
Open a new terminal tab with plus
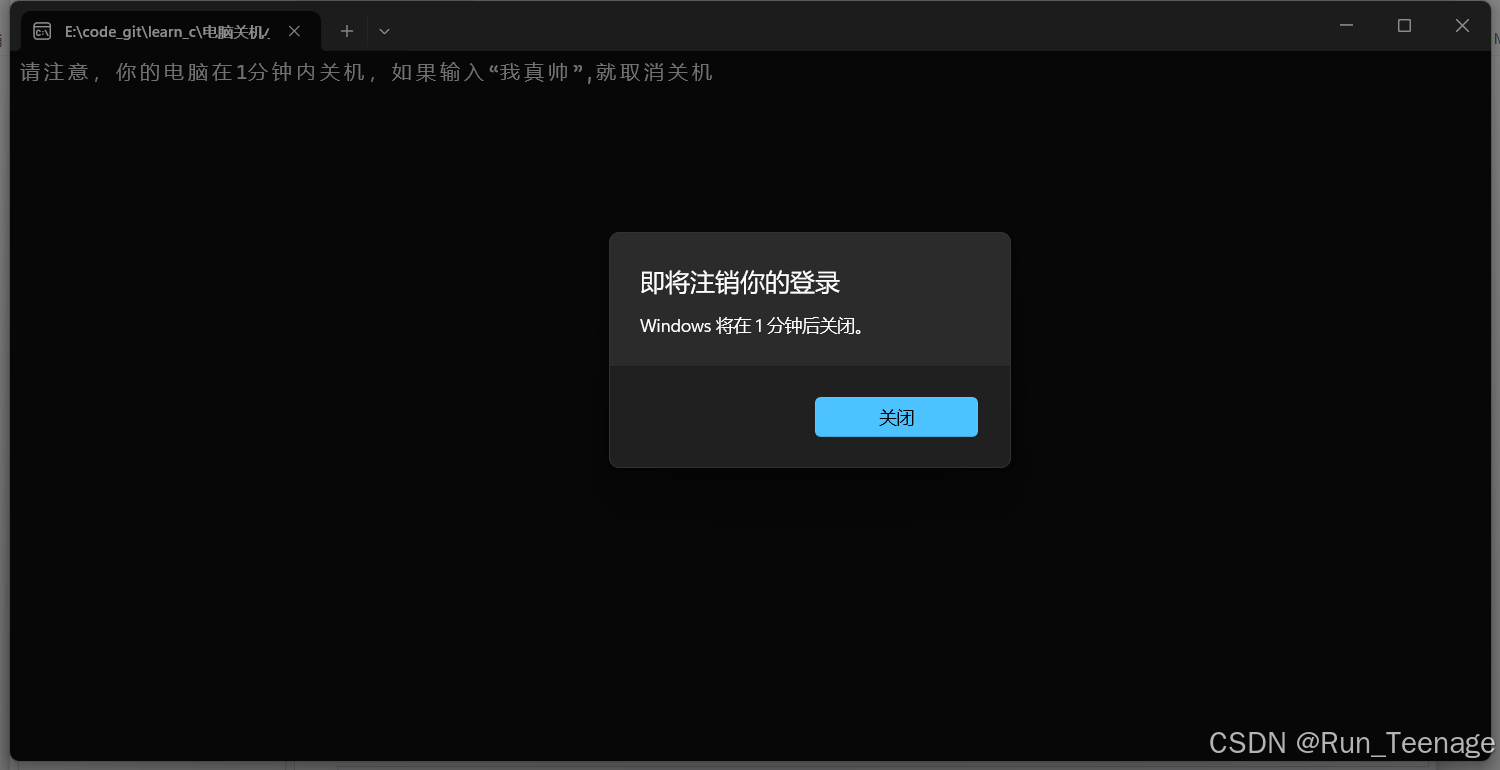point(347,31)
